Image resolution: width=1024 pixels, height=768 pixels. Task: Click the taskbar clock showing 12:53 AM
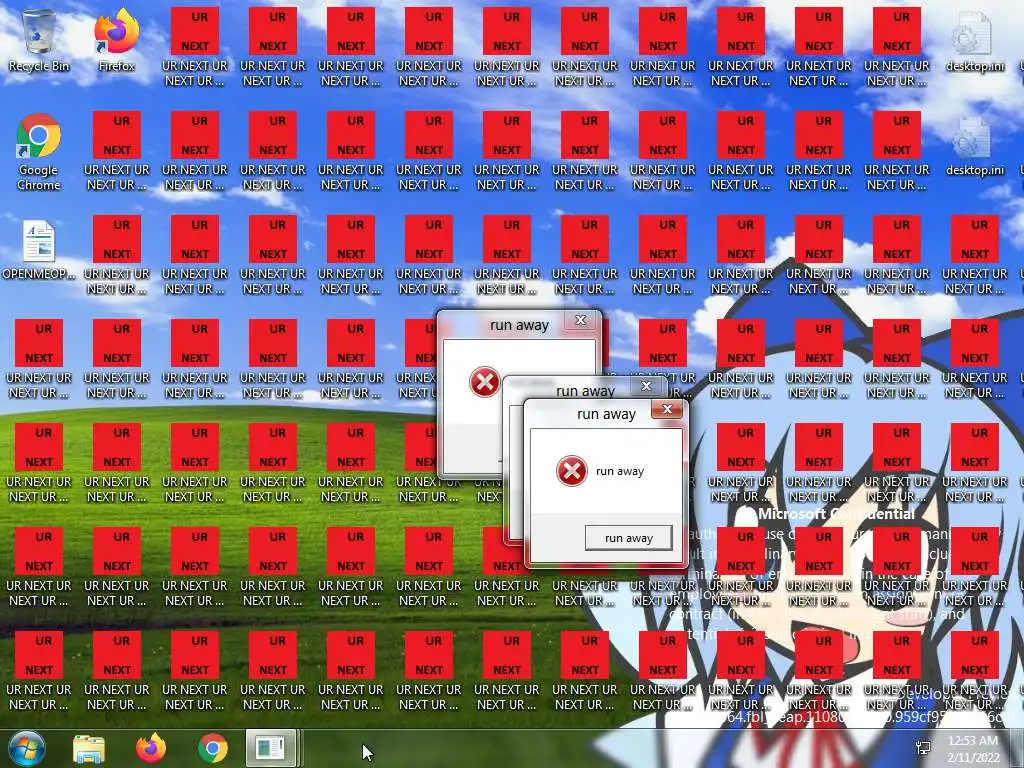pos(973,749)
